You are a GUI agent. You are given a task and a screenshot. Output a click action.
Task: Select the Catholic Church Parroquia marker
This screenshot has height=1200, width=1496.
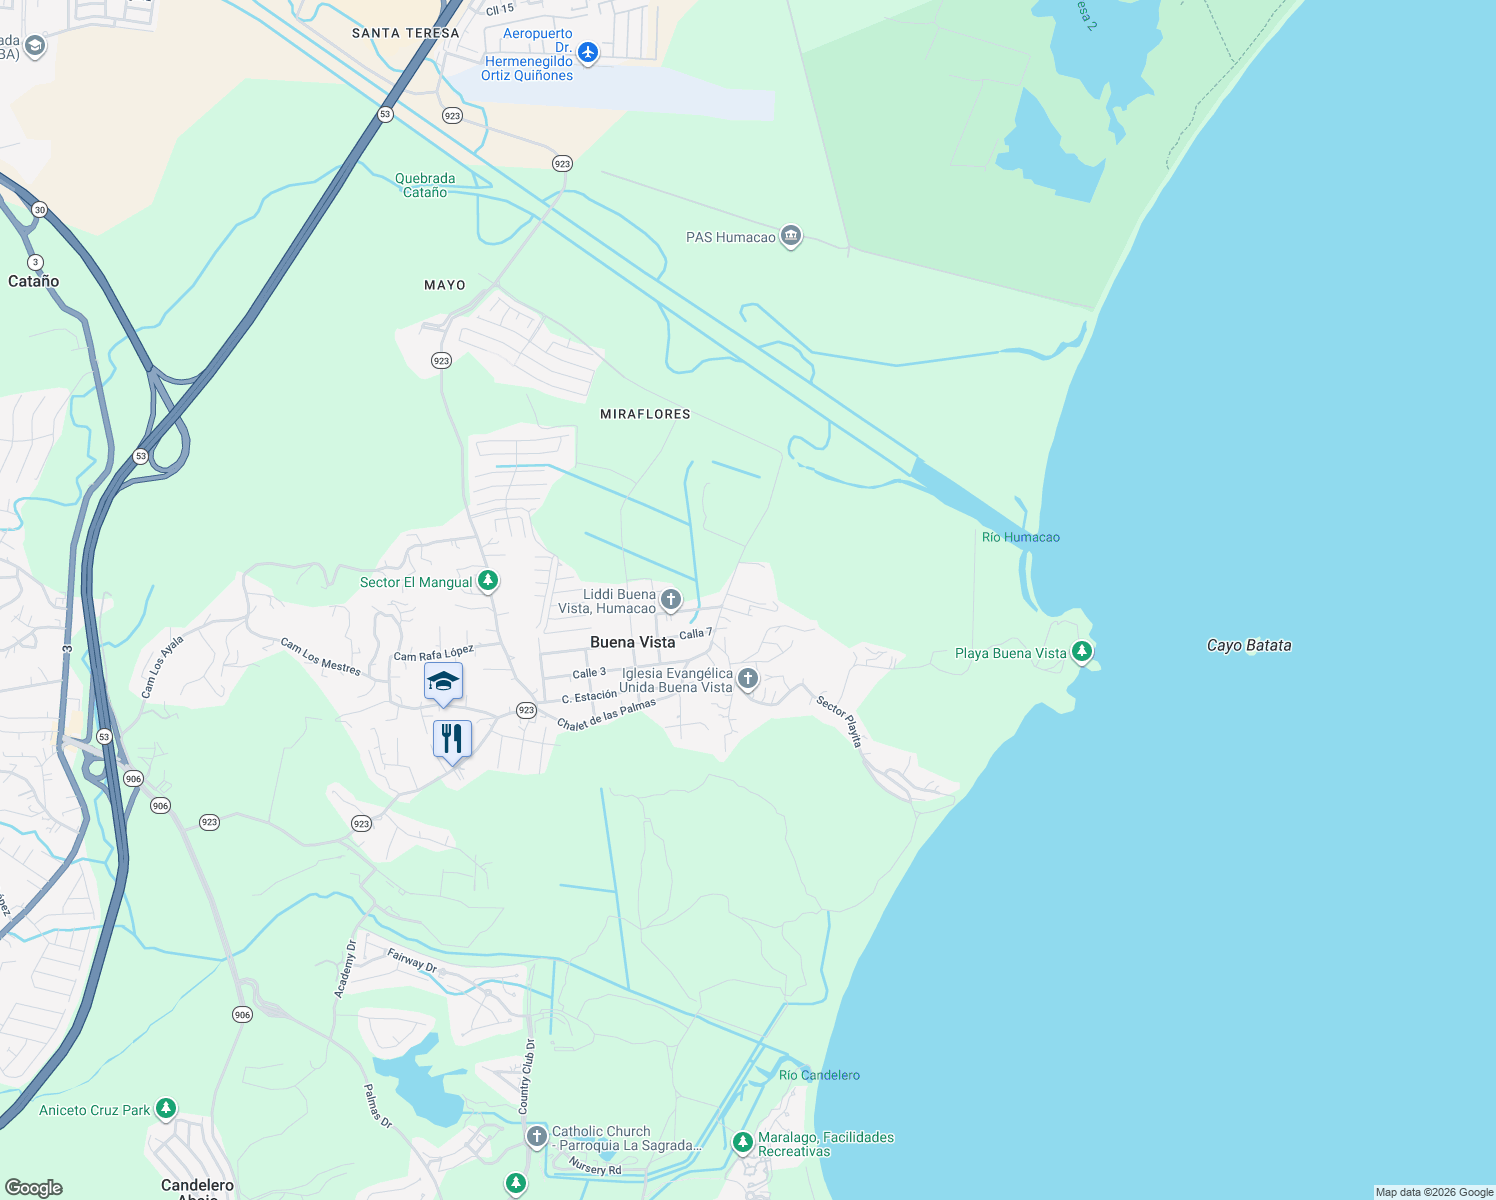(x=537, y=1136)
